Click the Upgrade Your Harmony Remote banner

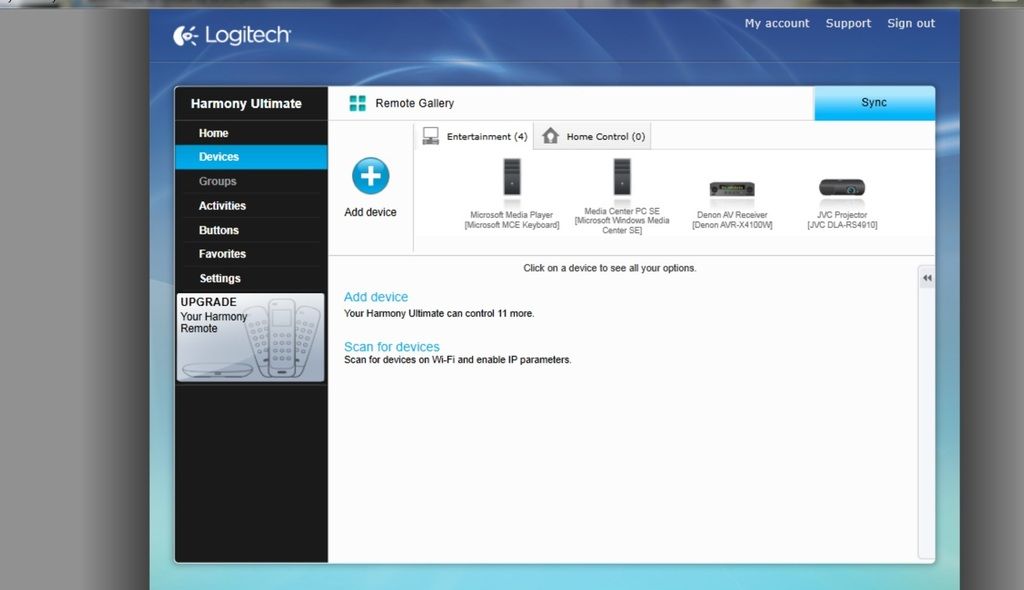click(251, 337)
